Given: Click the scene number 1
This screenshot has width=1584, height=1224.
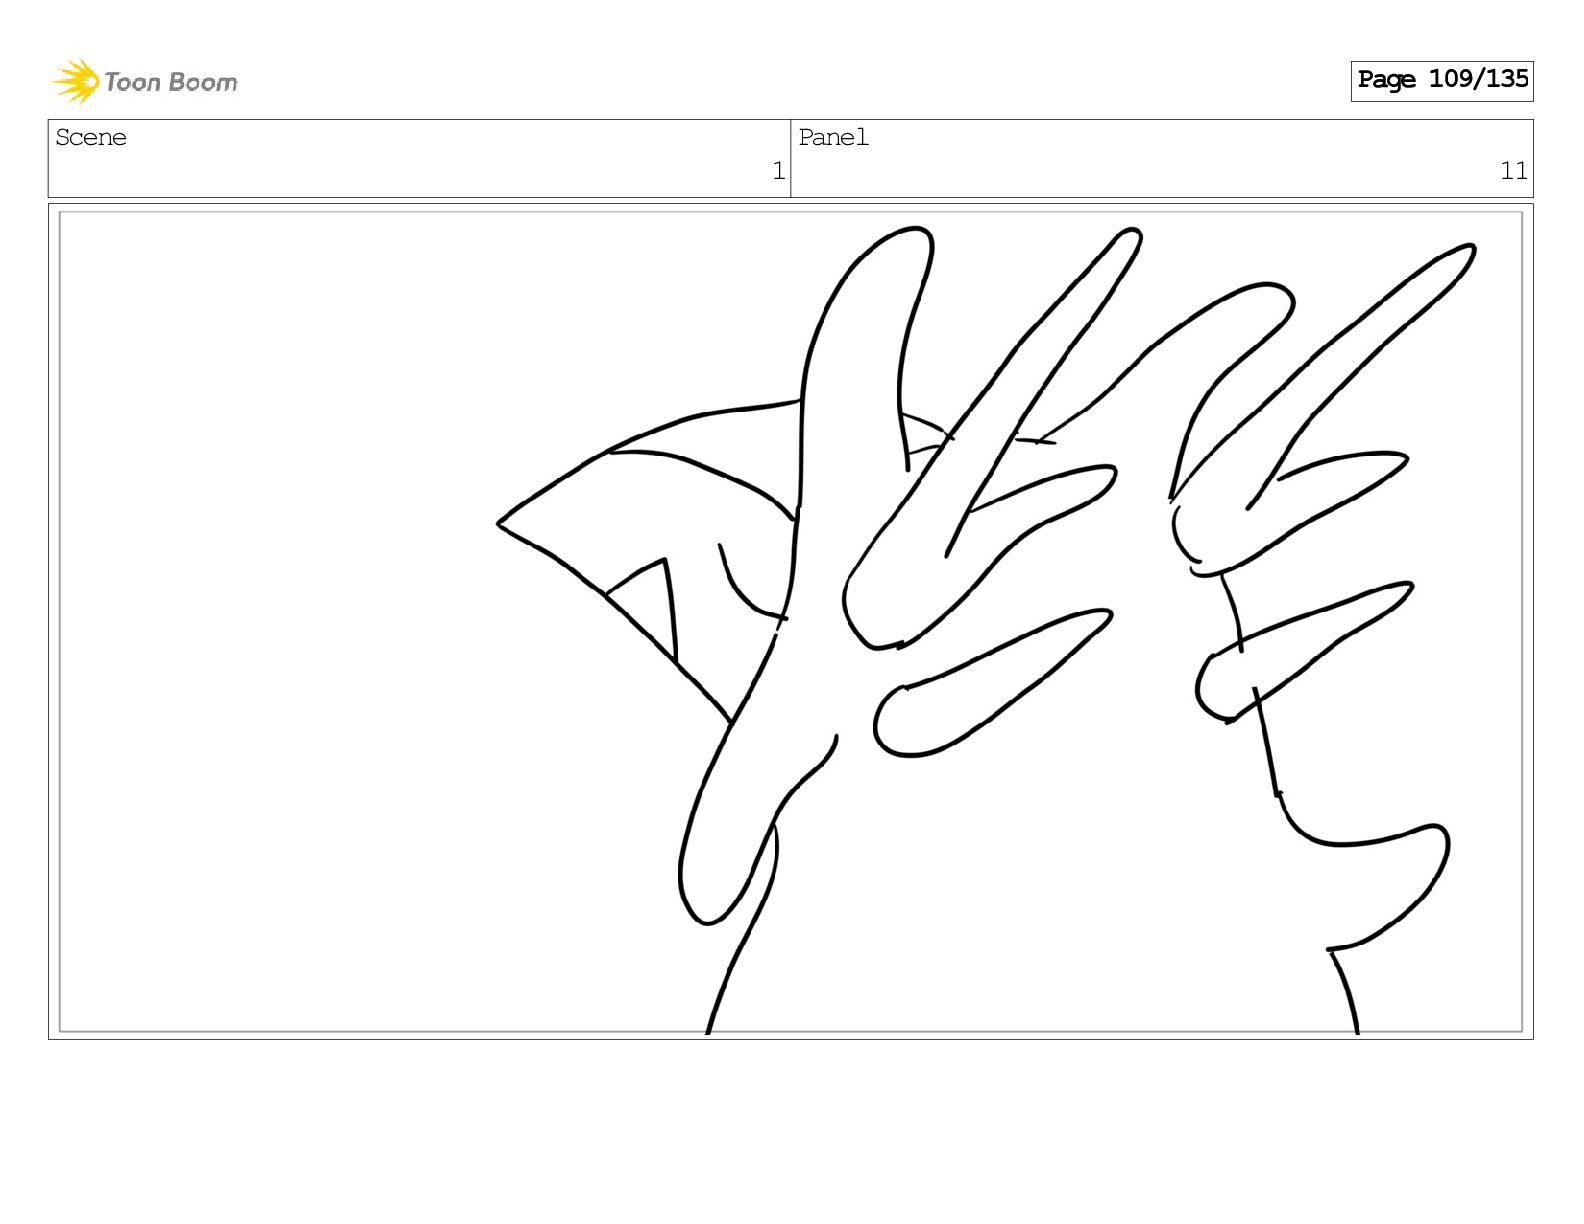Looking at the screenshot, I should click(x=778, y=172).
